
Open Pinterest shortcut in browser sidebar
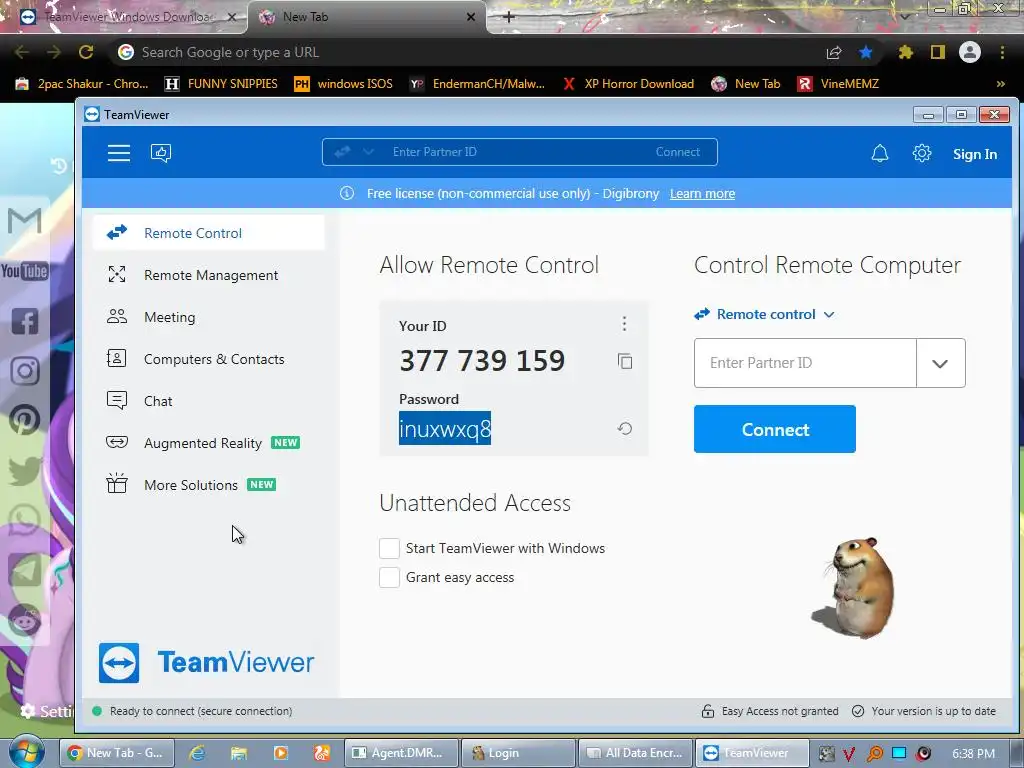click(x=25, y=421)
